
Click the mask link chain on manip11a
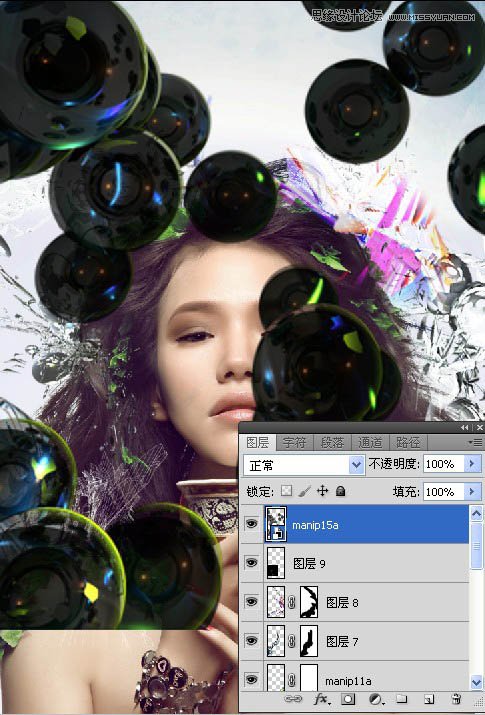(292, 681)
